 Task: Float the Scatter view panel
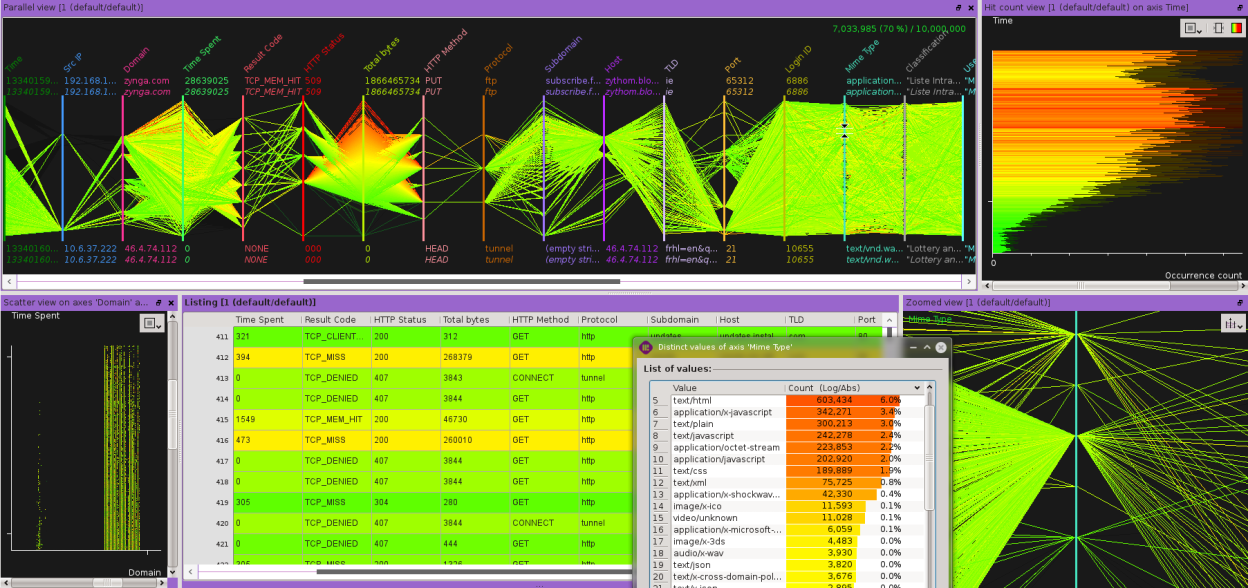(x=157, y=302)
